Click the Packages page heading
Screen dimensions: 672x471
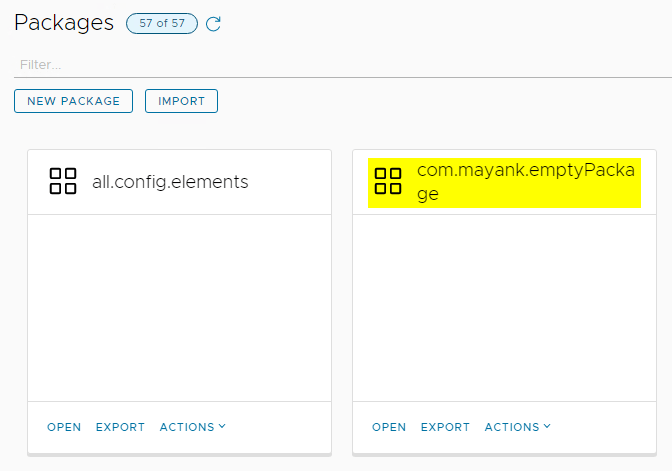[64, 23]
